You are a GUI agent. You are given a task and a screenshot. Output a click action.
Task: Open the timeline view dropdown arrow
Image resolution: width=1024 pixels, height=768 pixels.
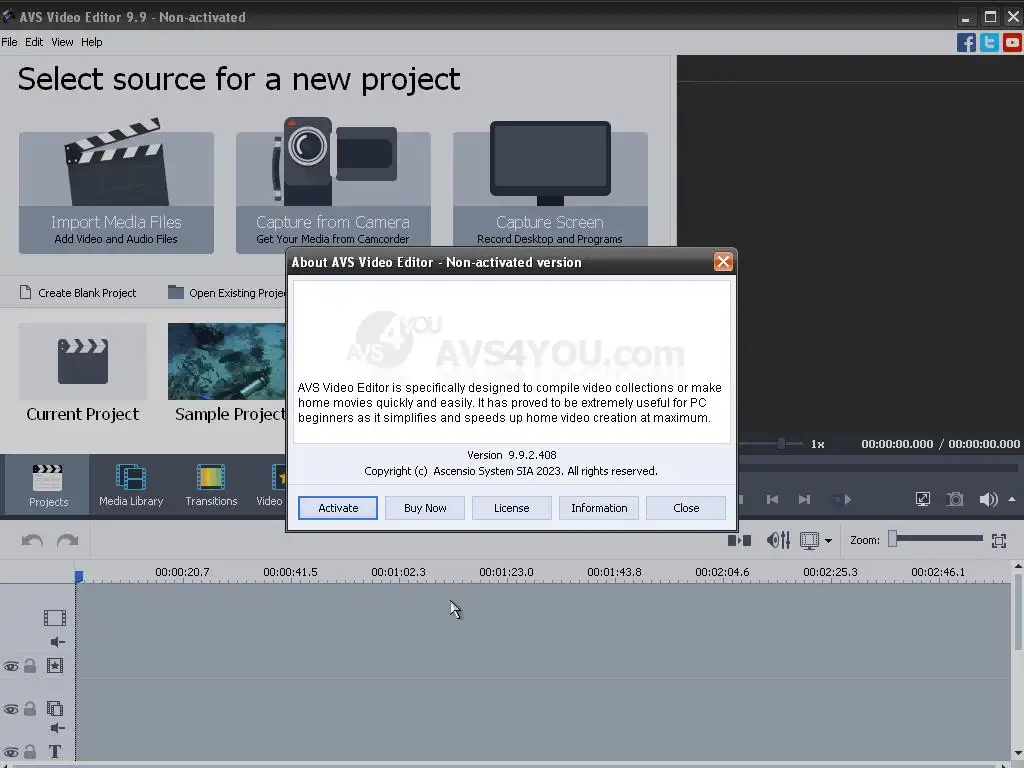(828, 541)
